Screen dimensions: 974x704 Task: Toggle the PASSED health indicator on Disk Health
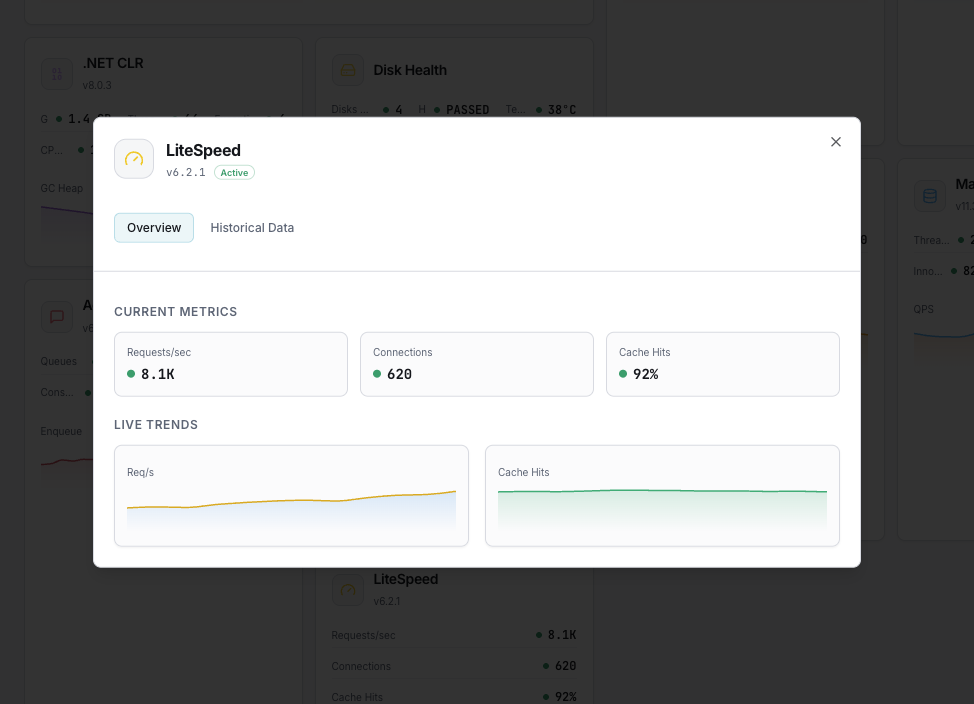[466, 110]
